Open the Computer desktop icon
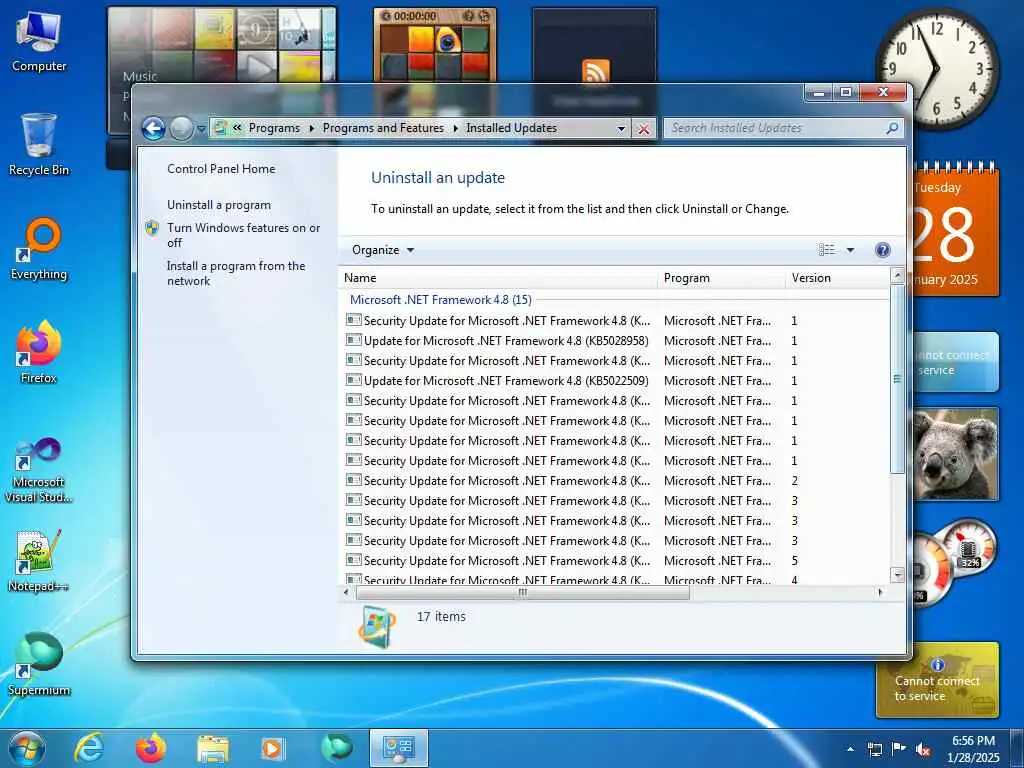This screenshot has height=768, width=1024. [x=39, y=41]
